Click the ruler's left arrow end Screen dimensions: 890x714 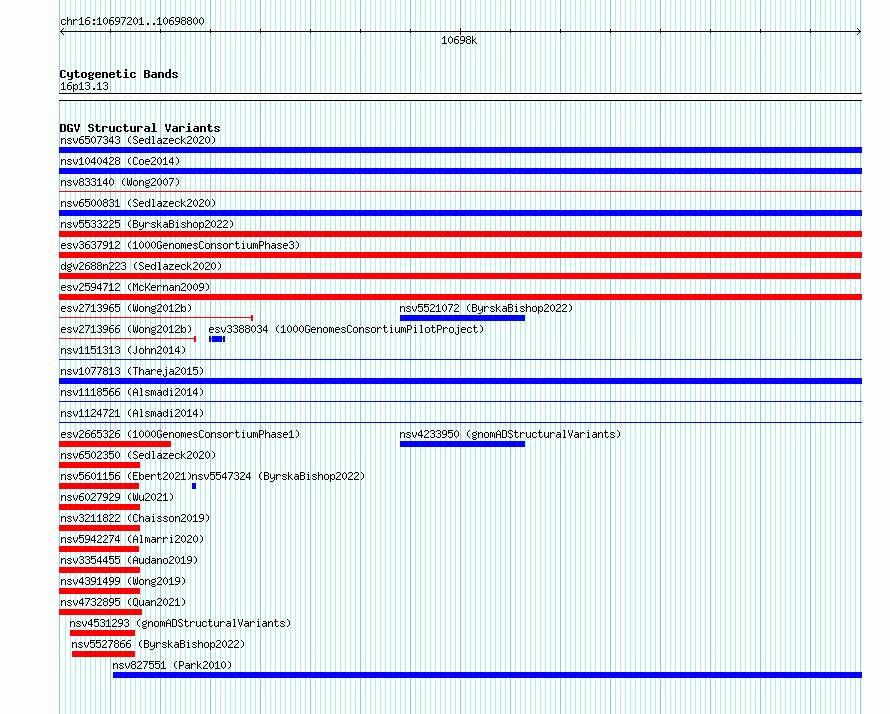[62, 32]
